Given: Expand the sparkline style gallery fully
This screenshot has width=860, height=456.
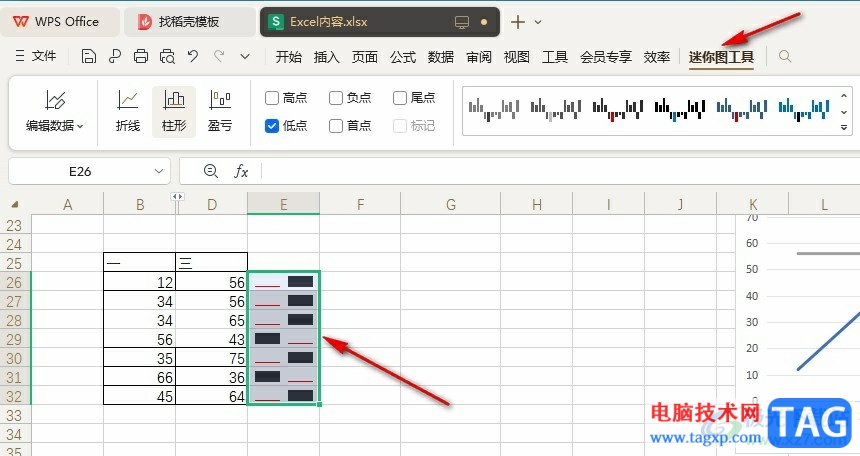Looking at the screenshot, I should 844,127.
